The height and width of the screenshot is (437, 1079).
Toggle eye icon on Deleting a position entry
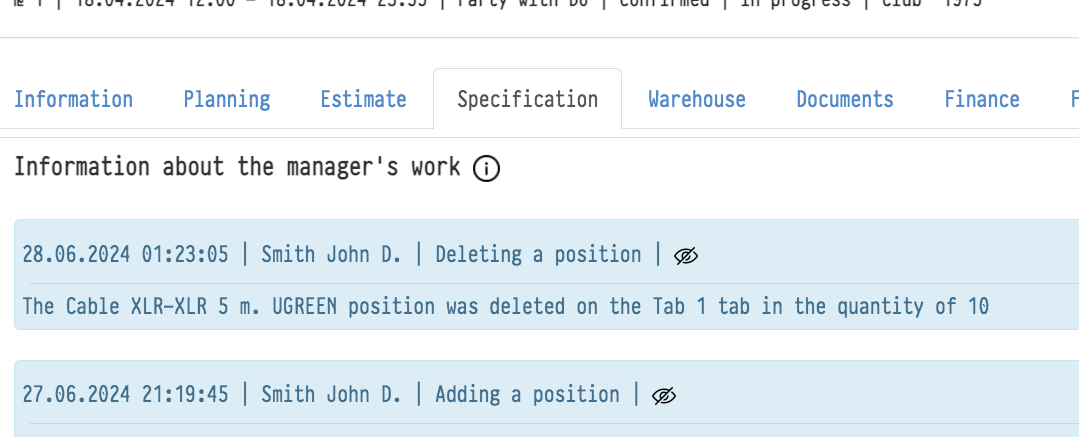(685, 256)
